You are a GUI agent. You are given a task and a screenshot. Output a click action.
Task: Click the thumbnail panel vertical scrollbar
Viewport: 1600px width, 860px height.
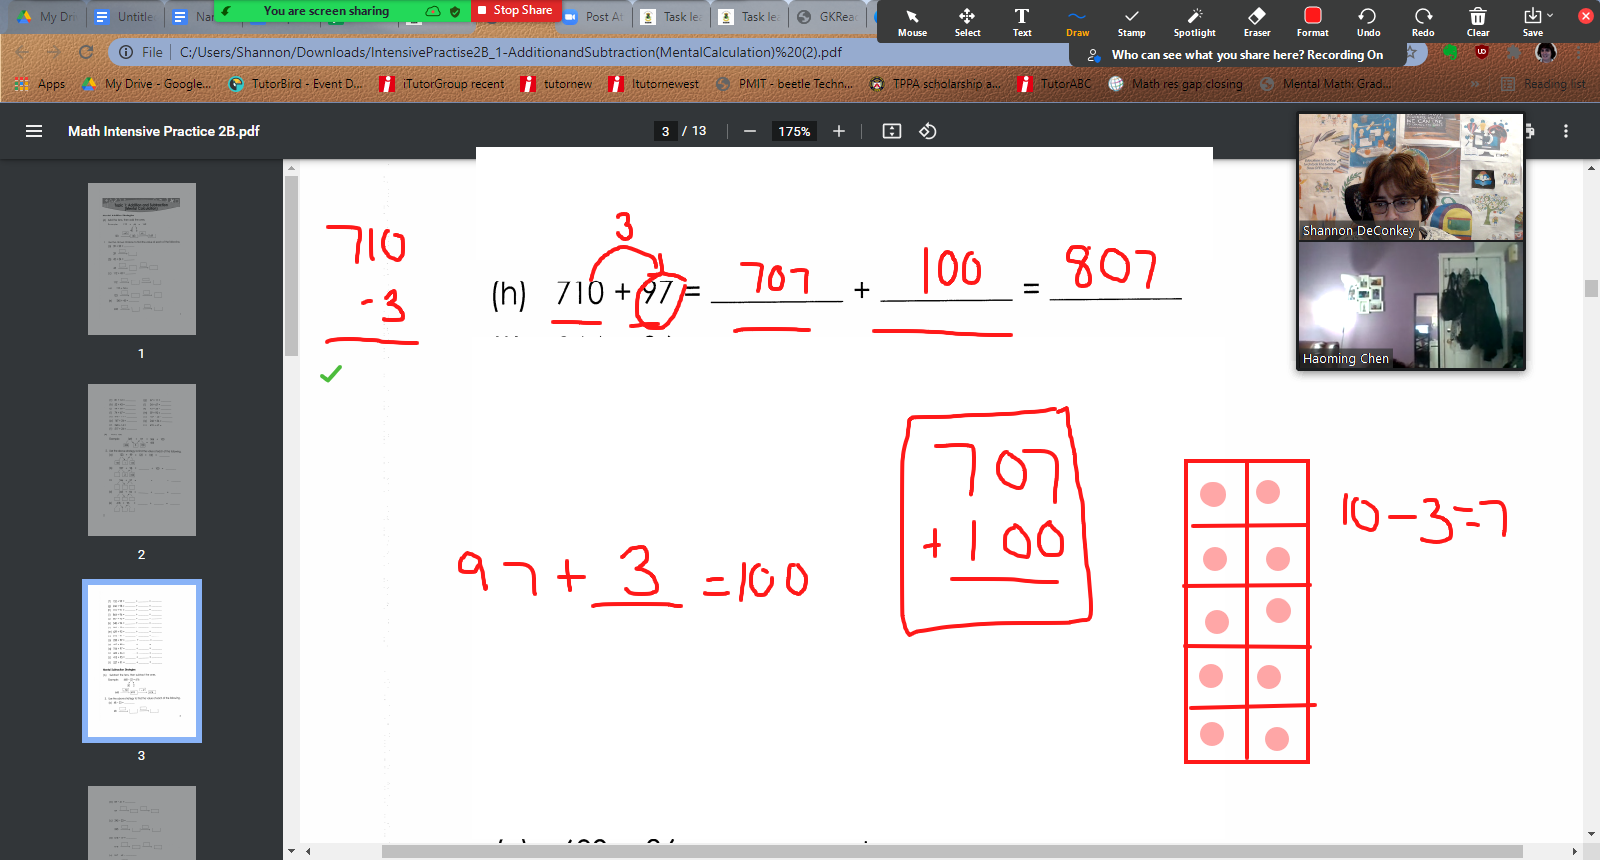pyautogui.click(x=291, y=266)
